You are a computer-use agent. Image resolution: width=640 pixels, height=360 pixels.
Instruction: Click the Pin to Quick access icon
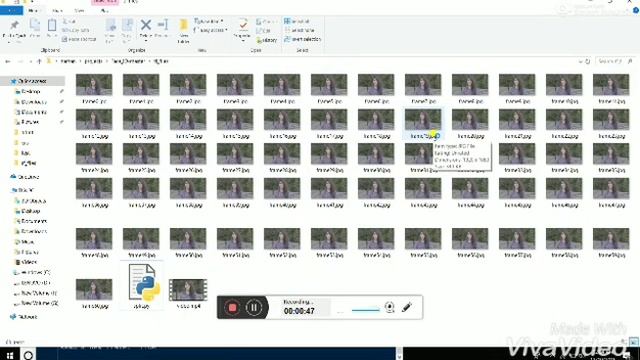tap(14, 25)
